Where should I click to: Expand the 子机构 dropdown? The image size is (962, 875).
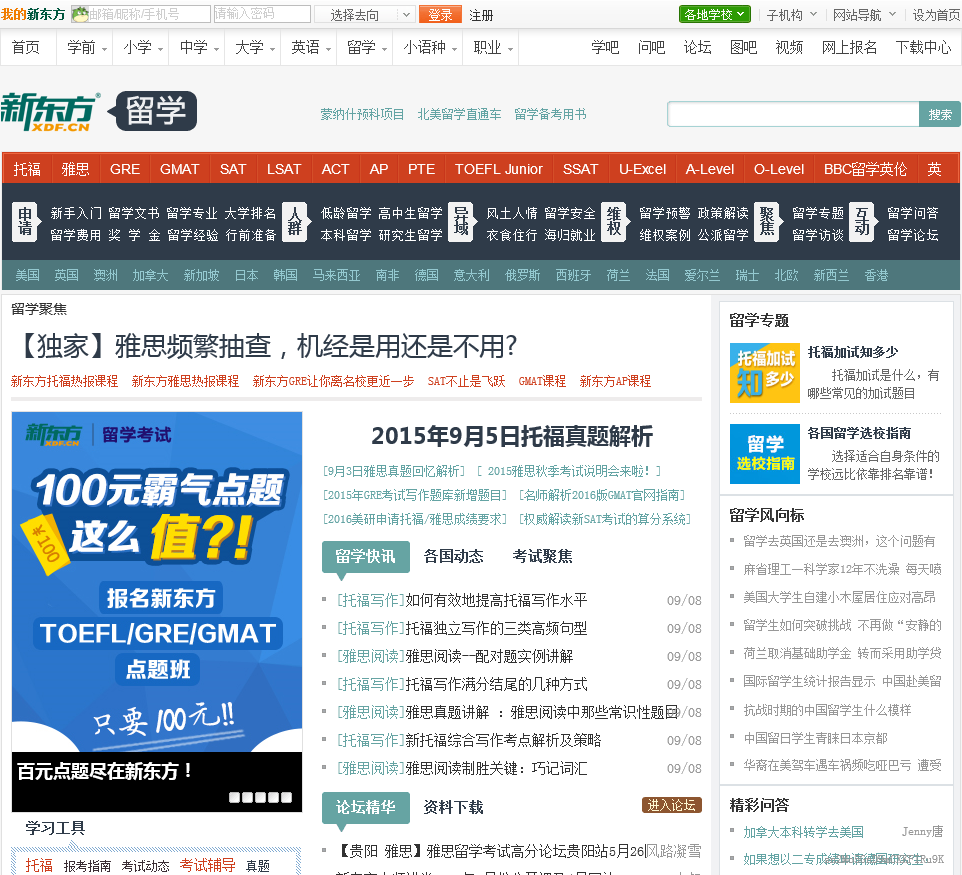pyautogui.click(x=791, y=15)
